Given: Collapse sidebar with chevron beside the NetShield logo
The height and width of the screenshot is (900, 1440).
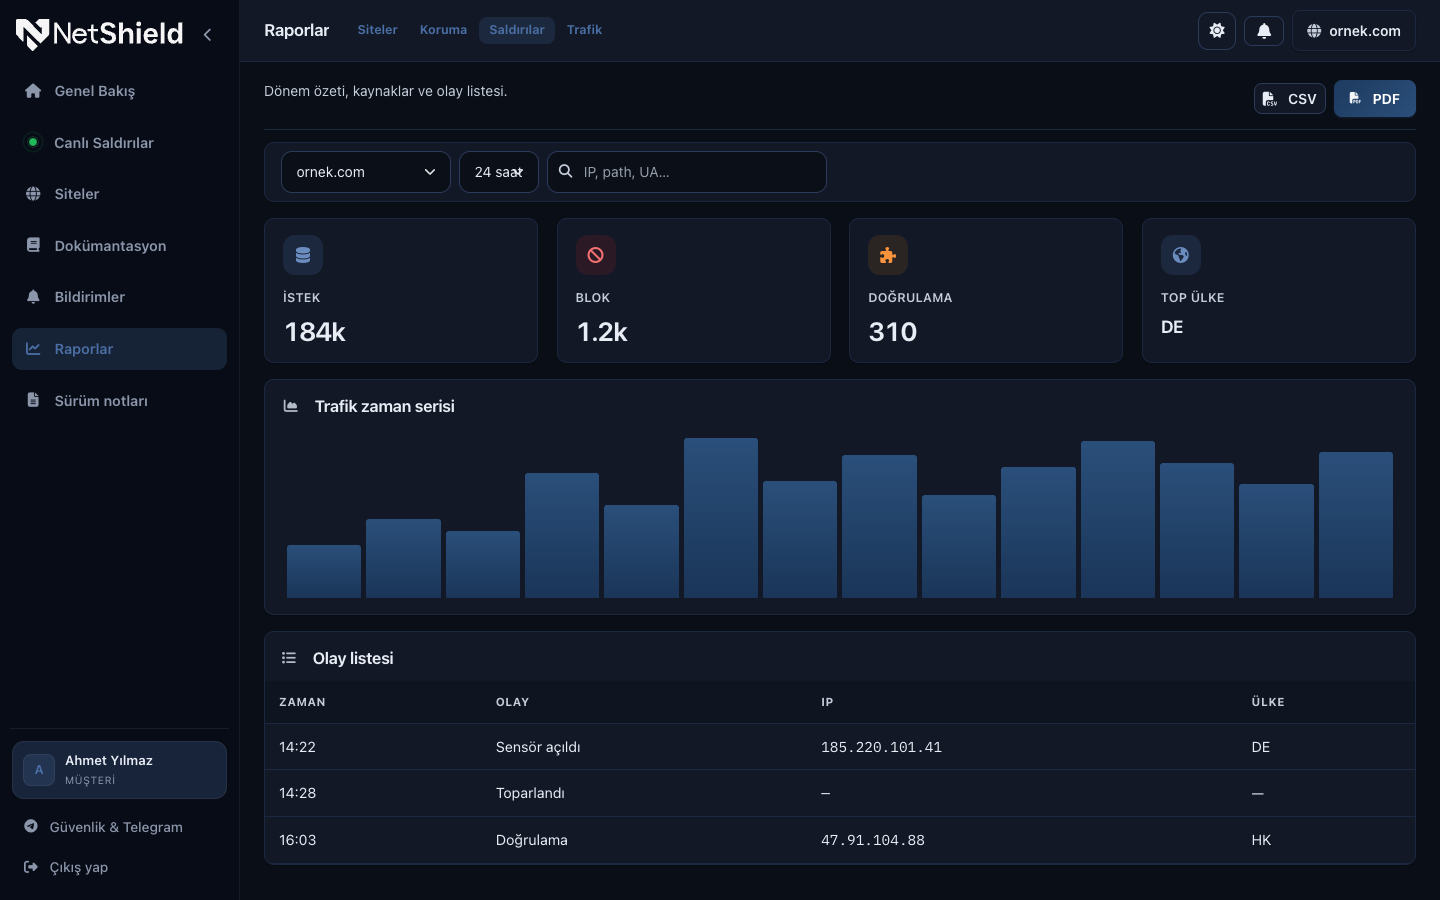Looking at the screenshot, I should 207,34.
